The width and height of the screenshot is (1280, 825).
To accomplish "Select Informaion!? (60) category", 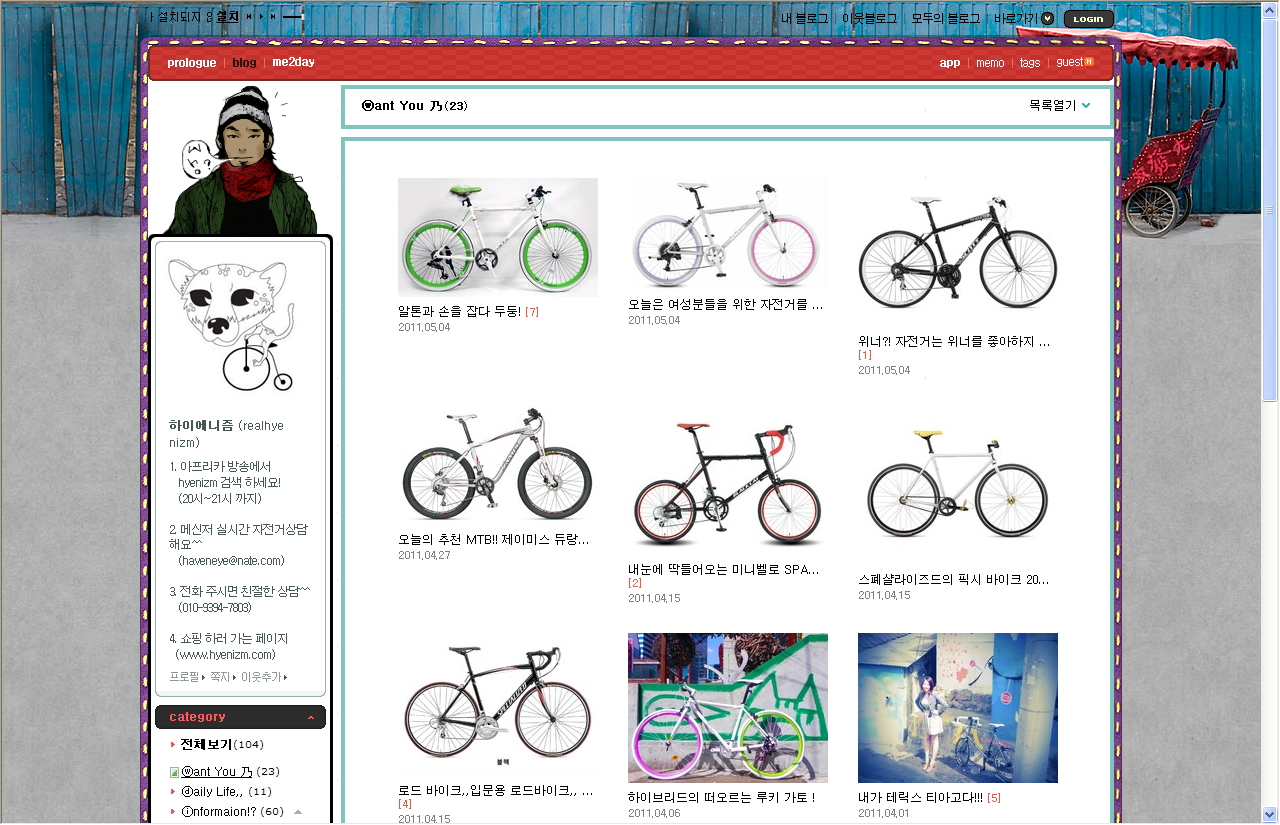I will tap(233, 811).
